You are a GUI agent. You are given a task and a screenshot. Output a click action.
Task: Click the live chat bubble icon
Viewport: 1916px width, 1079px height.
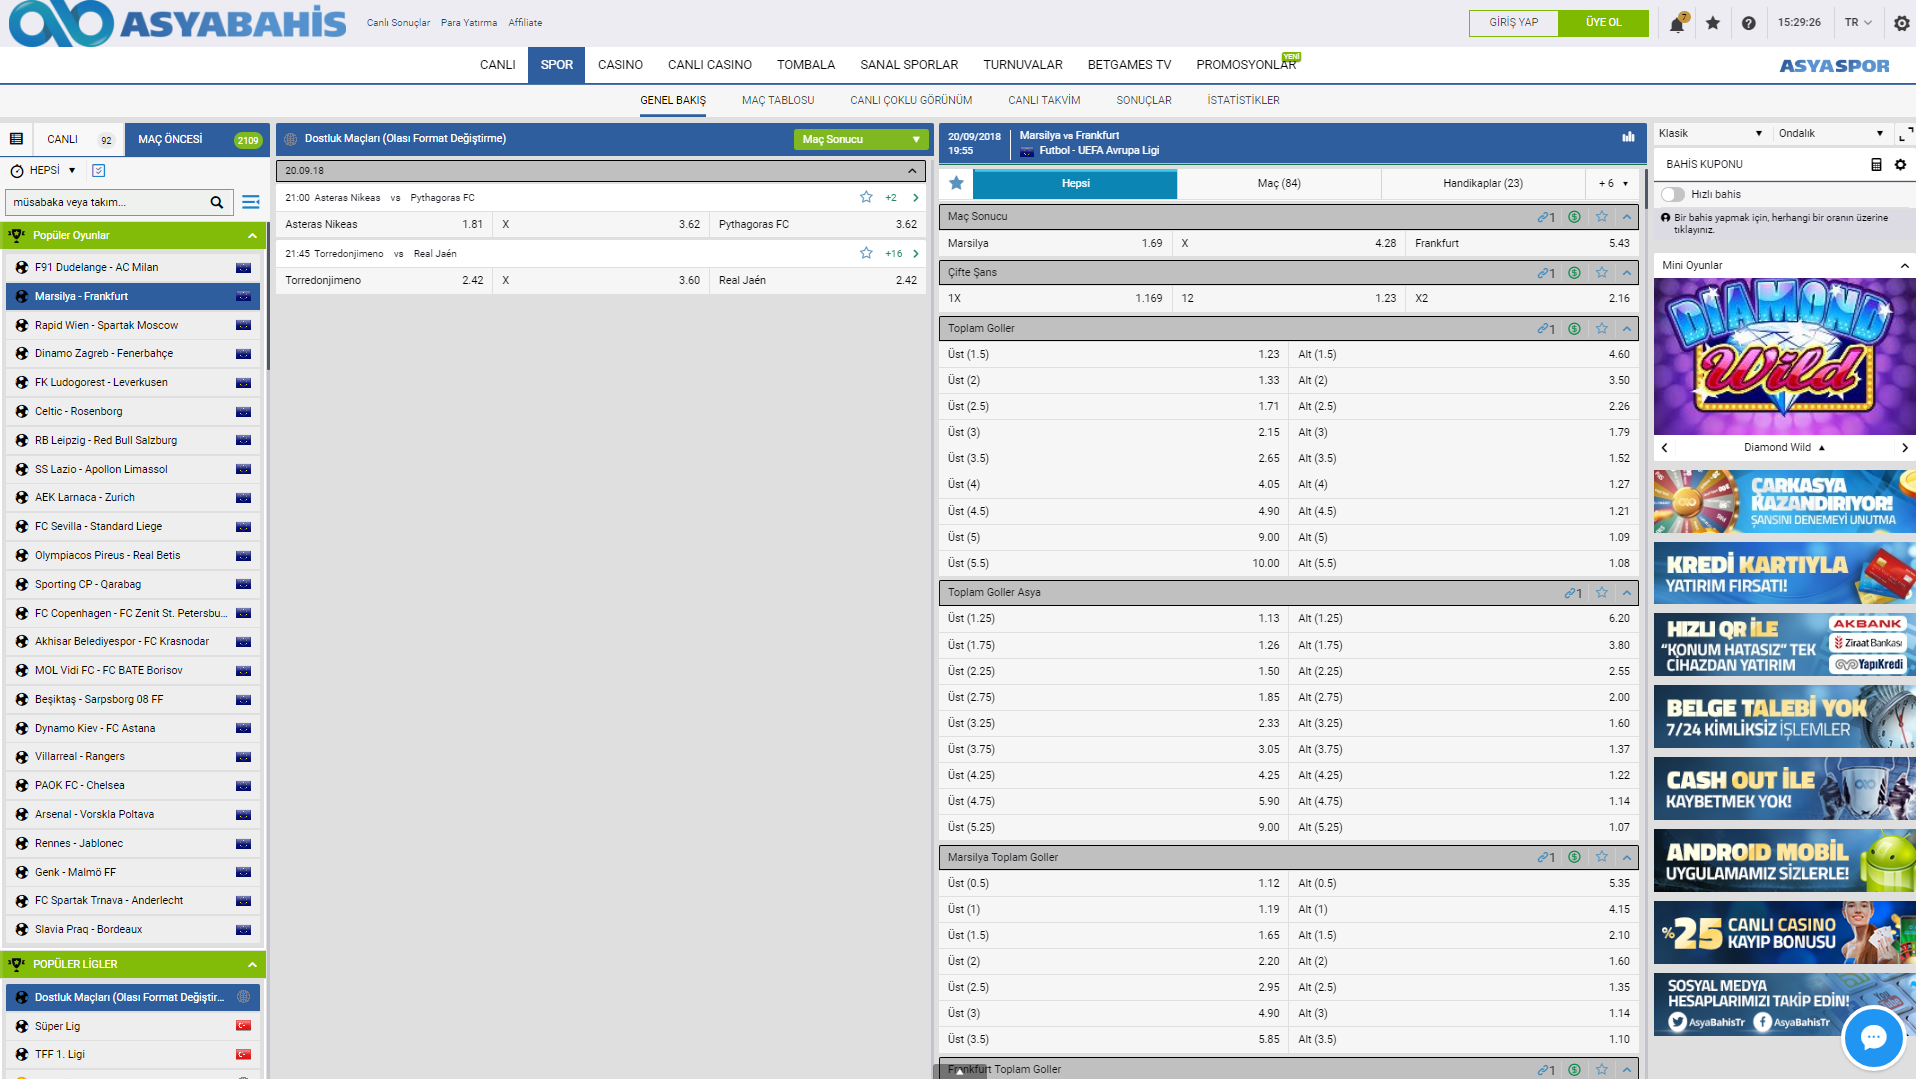click(1872, 1037)
